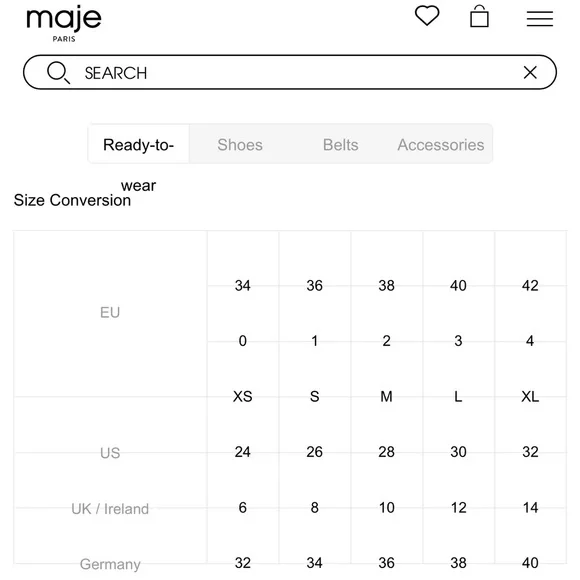Open the shopping bag icon
This screenshot has width=580, height=580.
[479, 16]
